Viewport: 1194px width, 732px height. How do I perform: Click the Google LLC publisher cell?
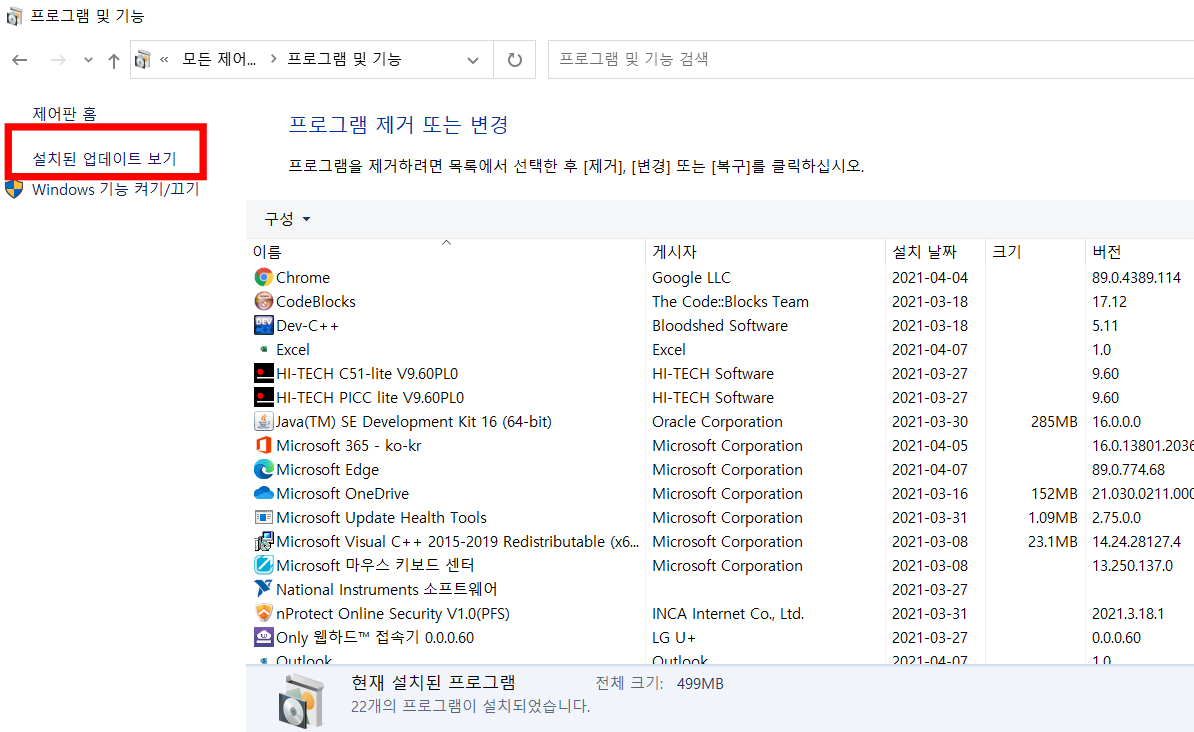point(691,277)
